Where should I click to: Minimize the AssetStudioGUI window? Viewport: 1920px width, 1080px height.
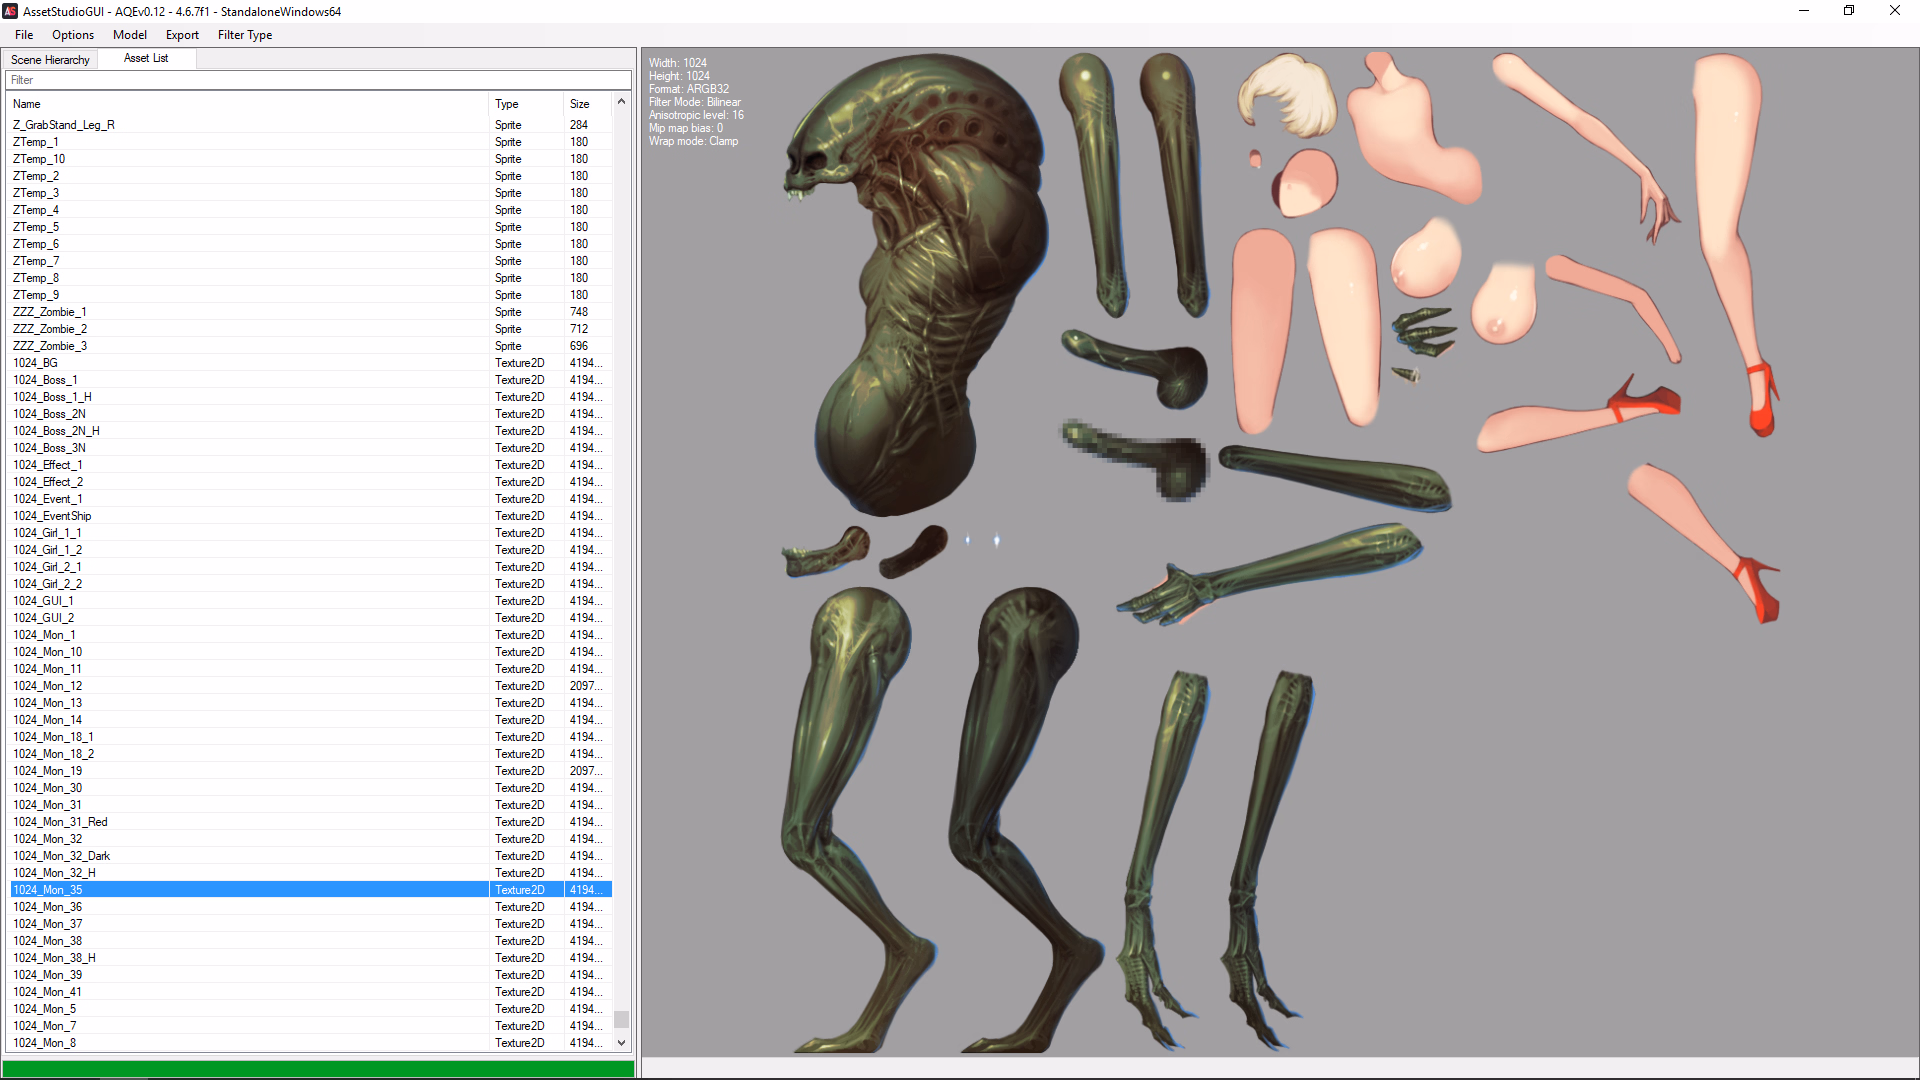tap(1804, 11)
